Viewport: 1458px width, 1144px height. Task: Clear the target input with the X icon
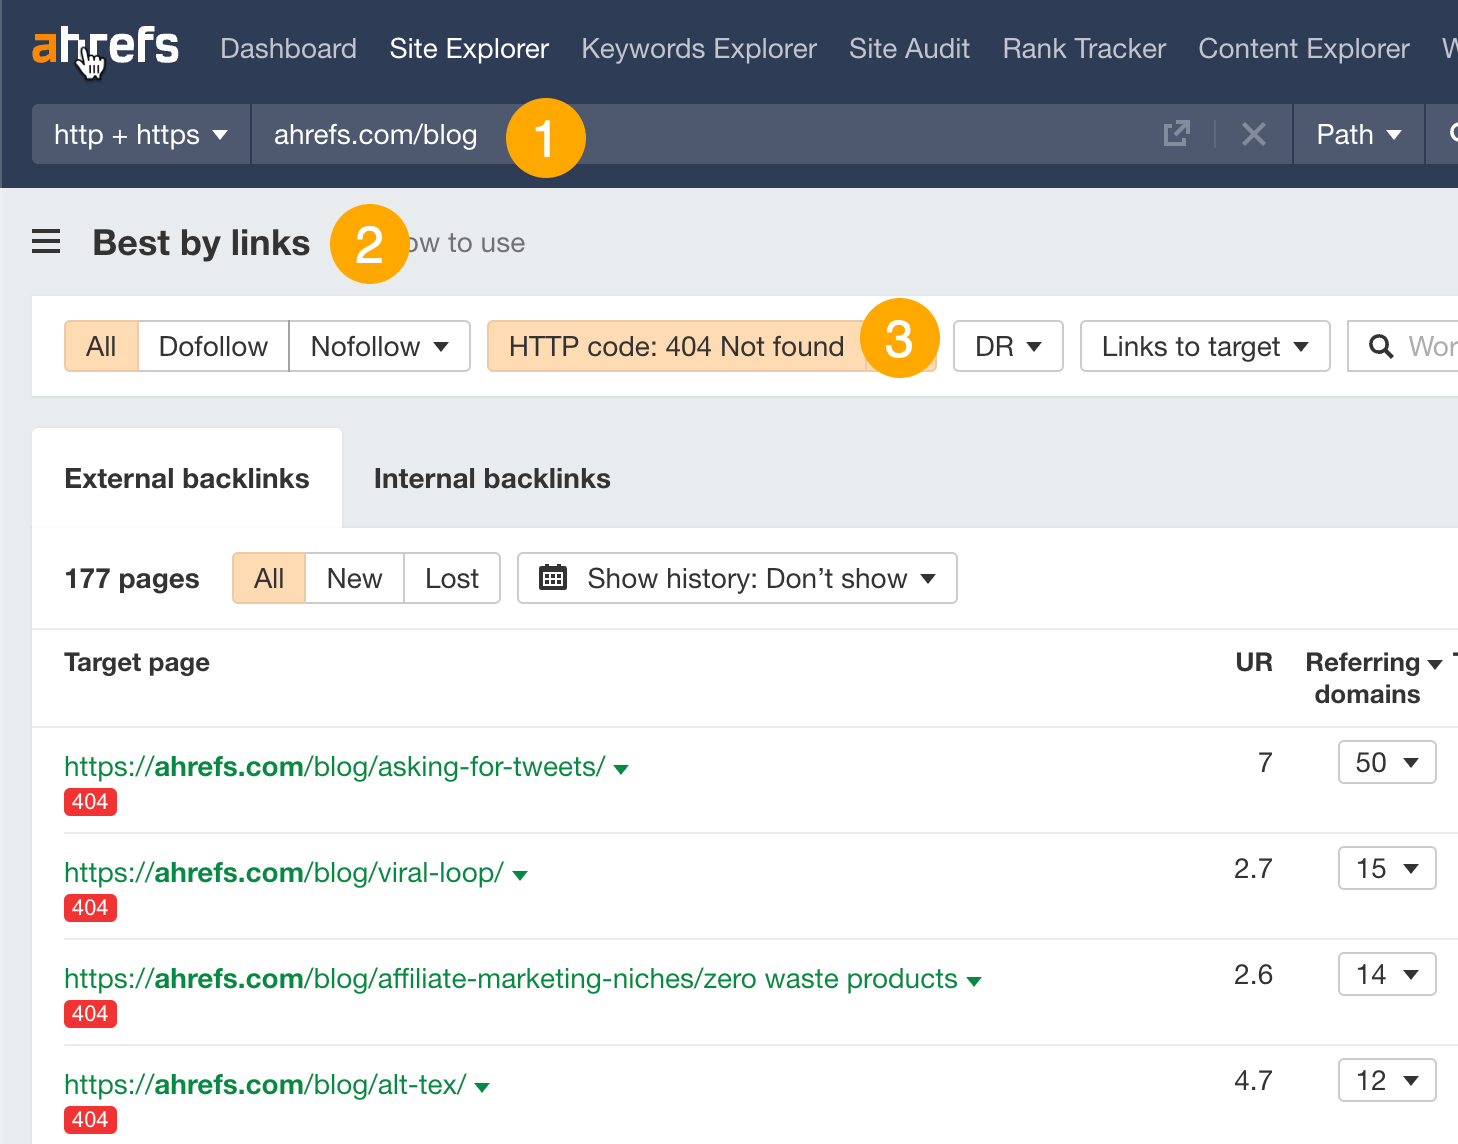click(x=1253, y=133)
